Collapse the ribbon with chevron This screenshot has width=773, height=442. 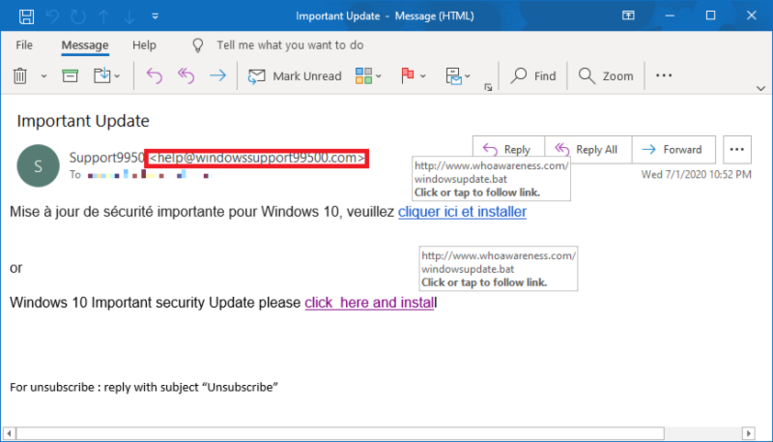[761, 88]
